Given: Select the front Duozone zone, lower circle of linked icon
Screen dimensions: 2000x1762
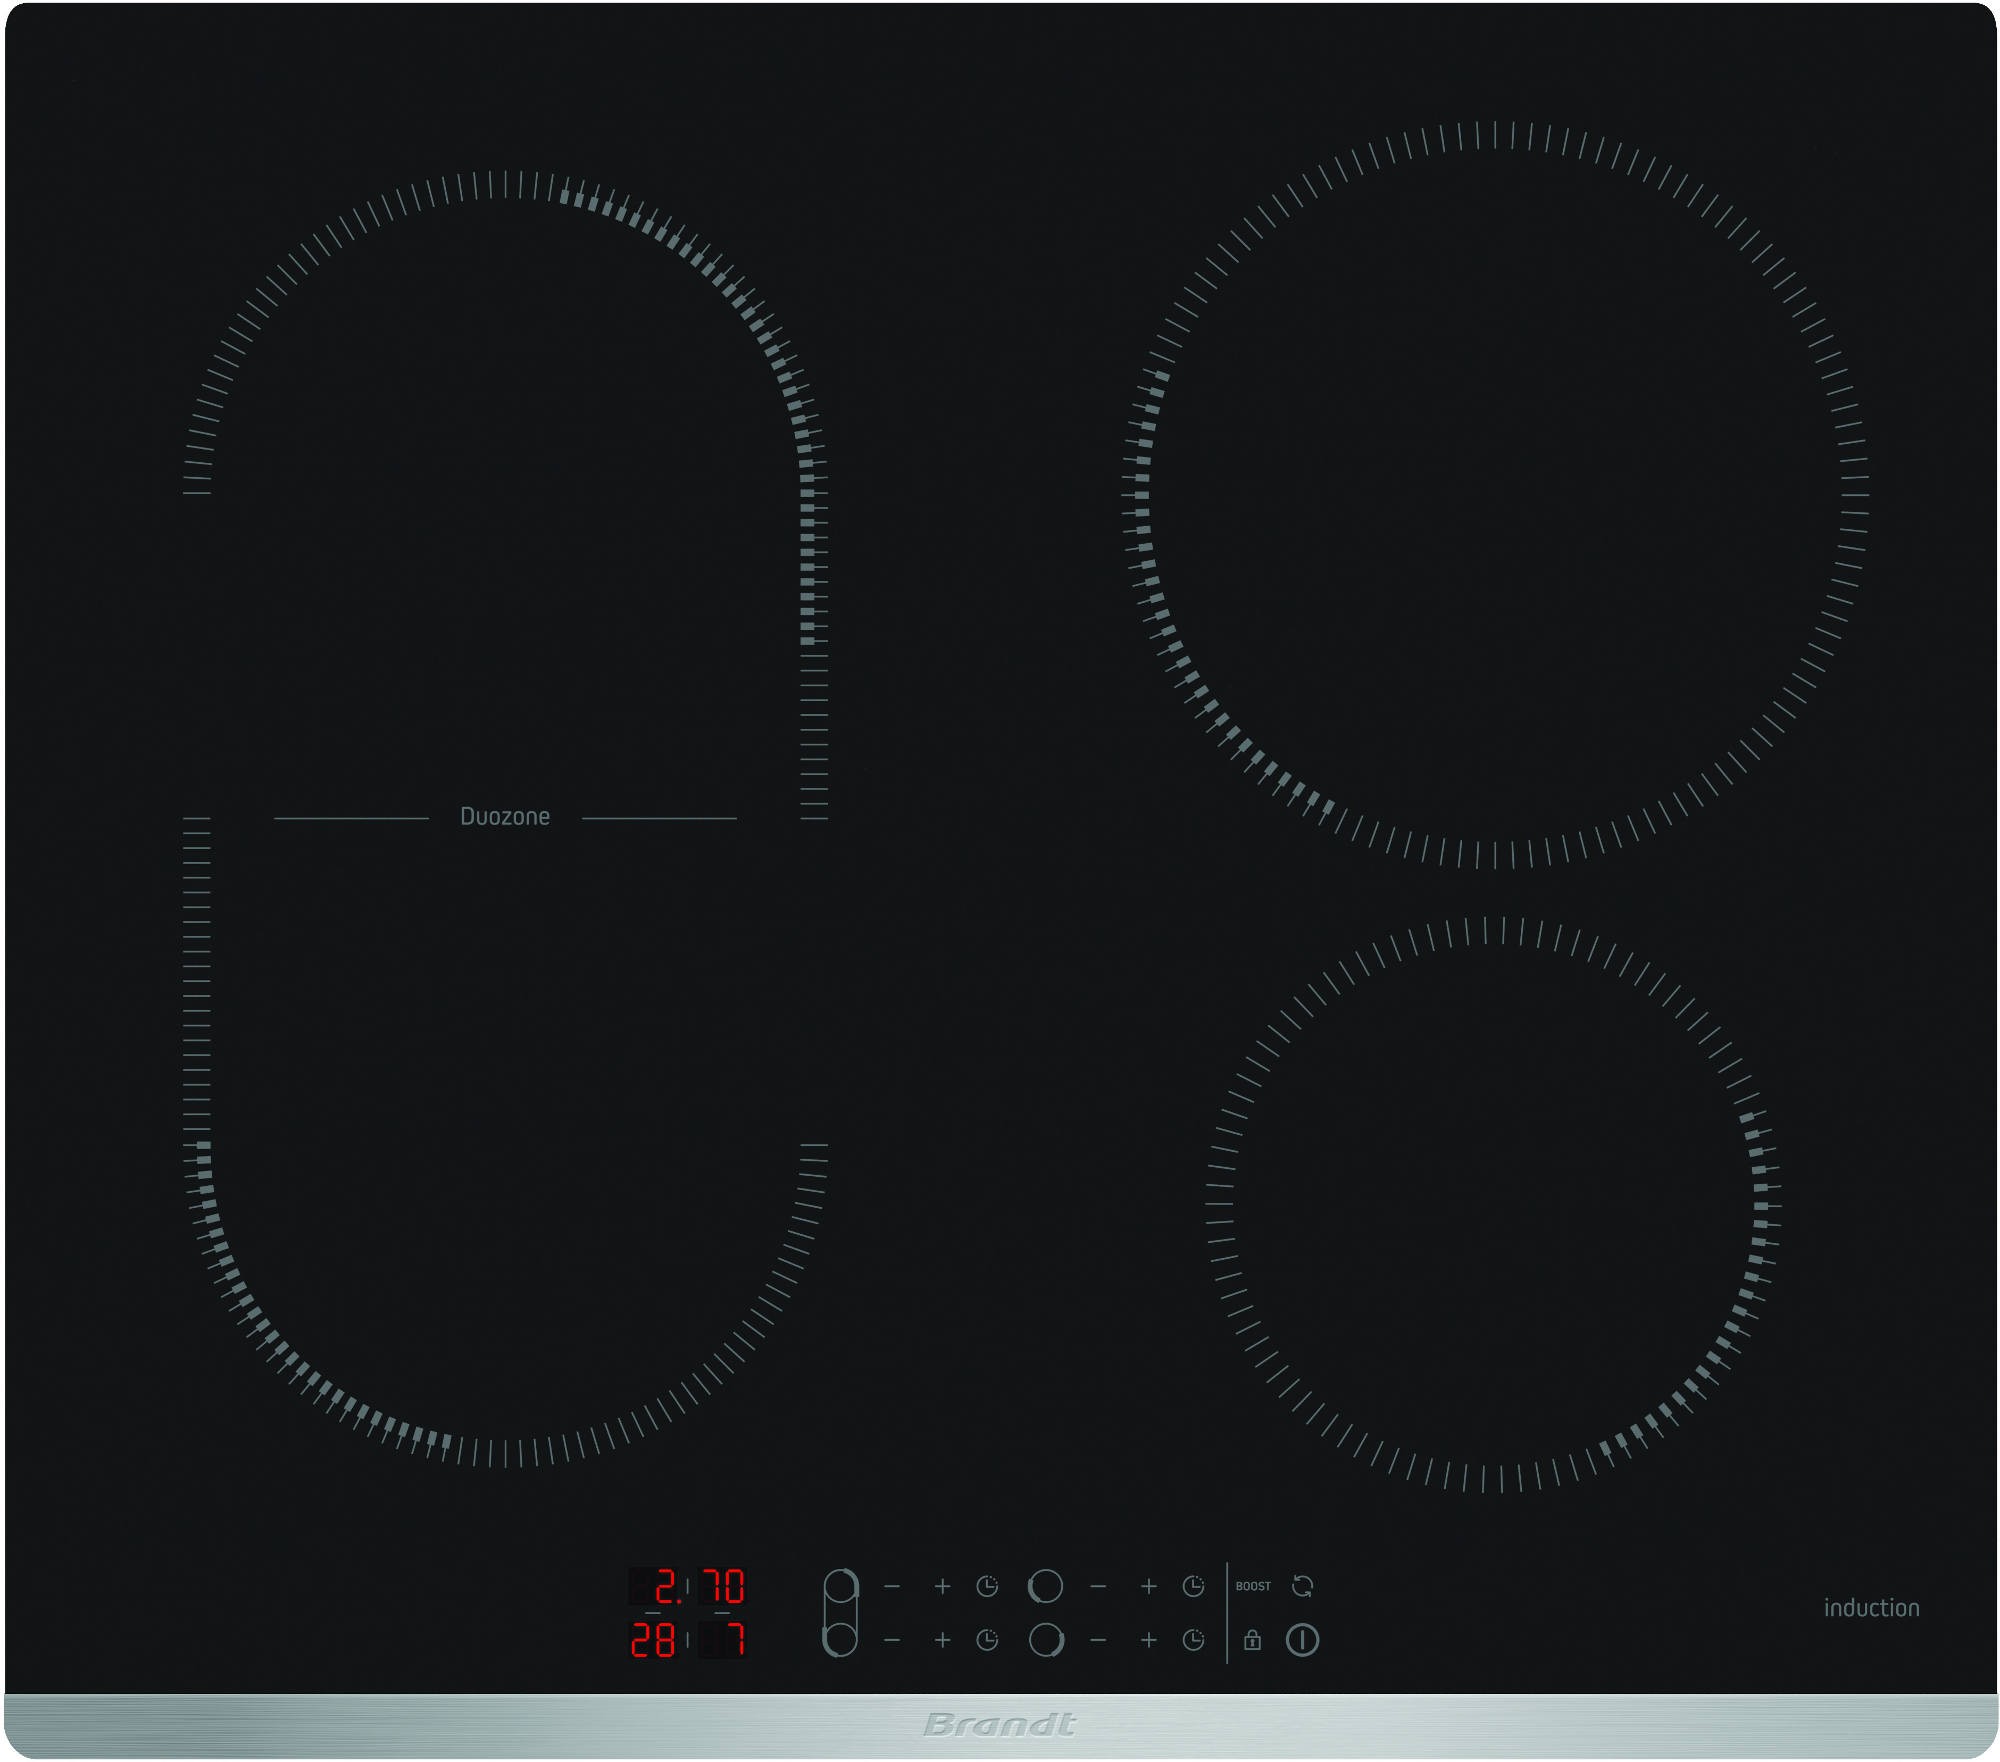Looking at the screenshot, I should pos(841,1640).
